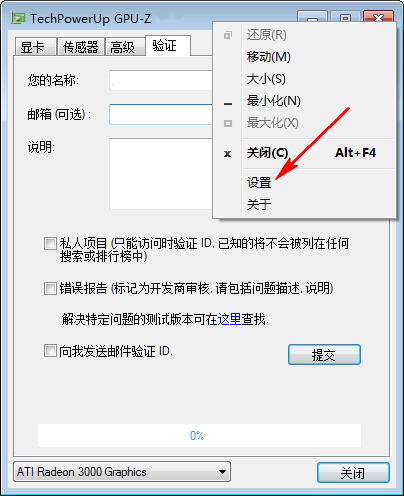Click the restore icon beside 还原(R)
The image size is (404, 496).
[x=228, y=35]
